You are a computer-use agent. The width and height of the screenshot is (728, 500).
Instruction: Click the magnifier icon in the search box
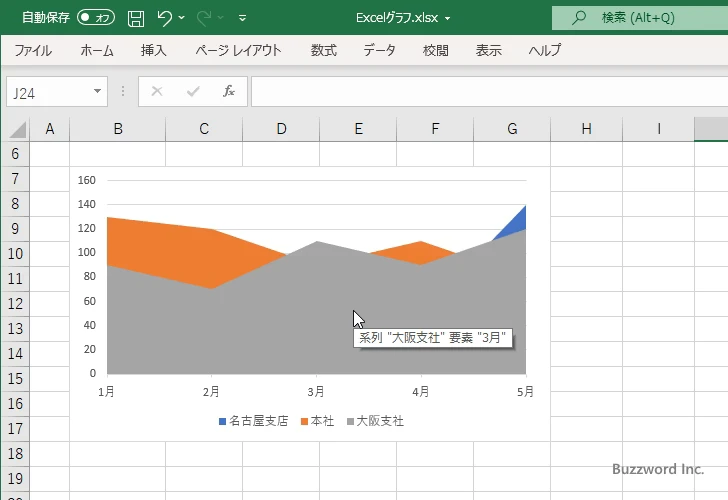578,18
